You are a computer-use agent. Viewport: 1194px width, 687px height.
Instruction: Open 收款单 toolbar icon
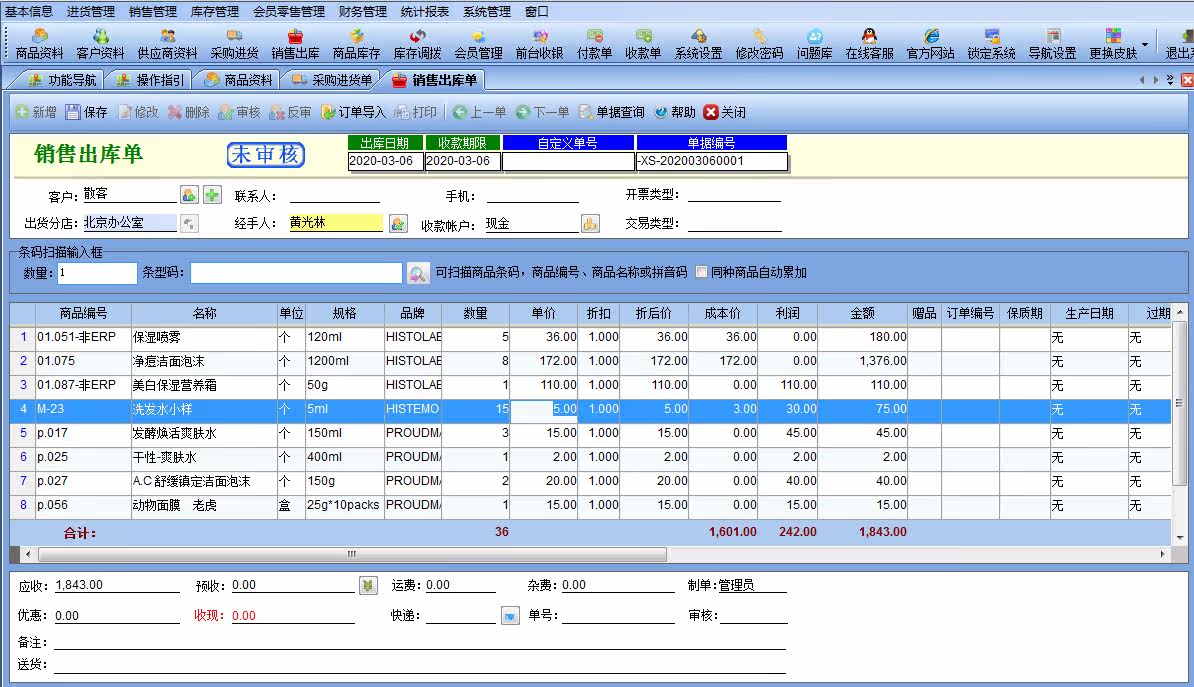tap(643, 44)
